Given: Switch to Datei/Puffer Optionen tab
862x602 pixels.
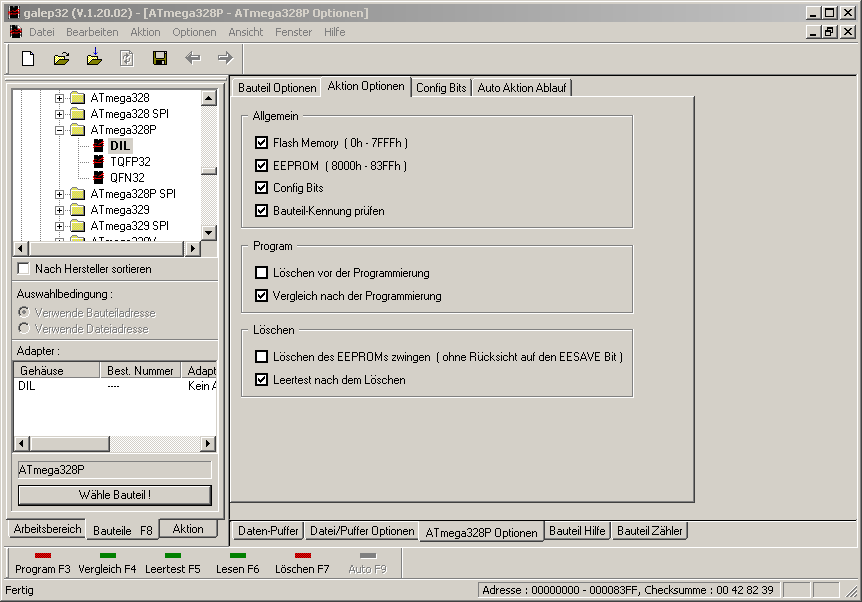Looking at the screenshot, I should [x=362, y=531].
